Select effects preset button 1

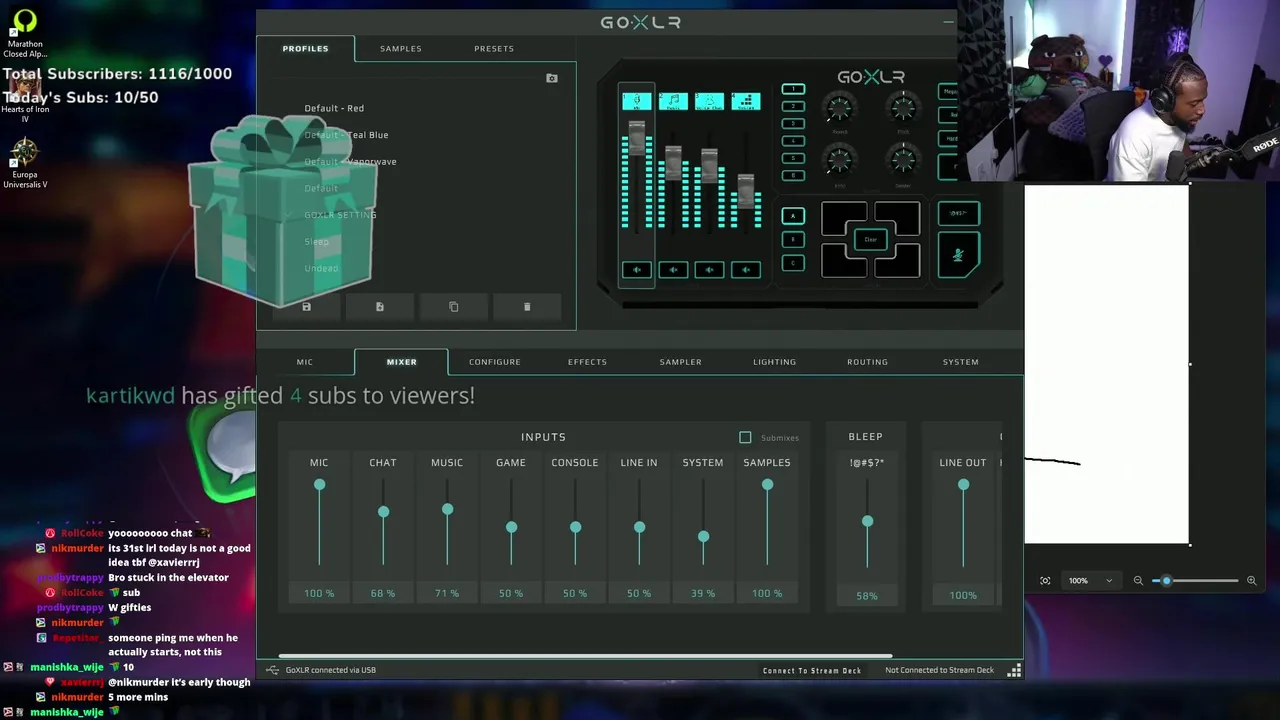click(x=793, y=89)
